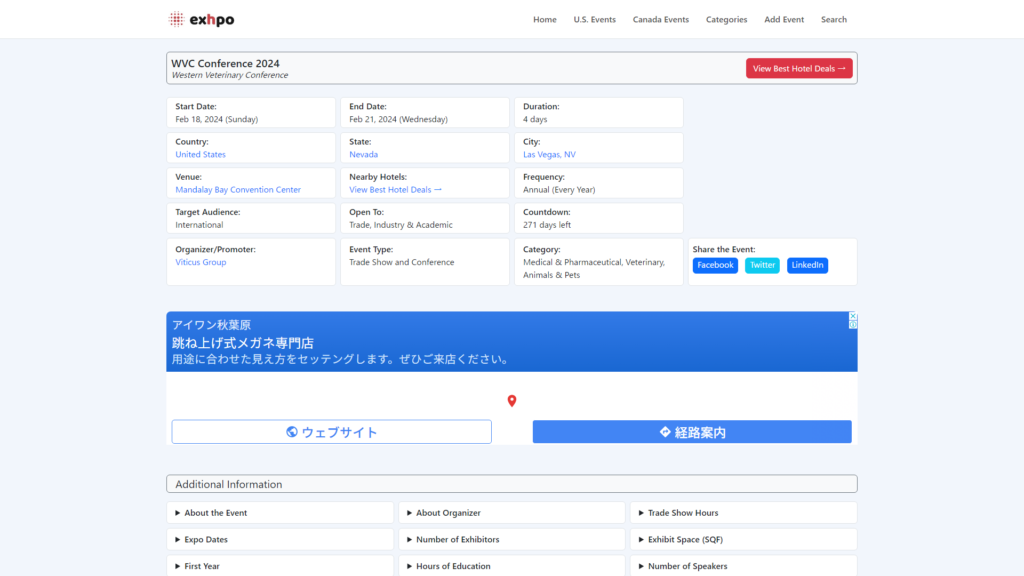Click the Trade Show and Conference text
The width and height of the screenshot is (1024, 576).
(402, 263)
